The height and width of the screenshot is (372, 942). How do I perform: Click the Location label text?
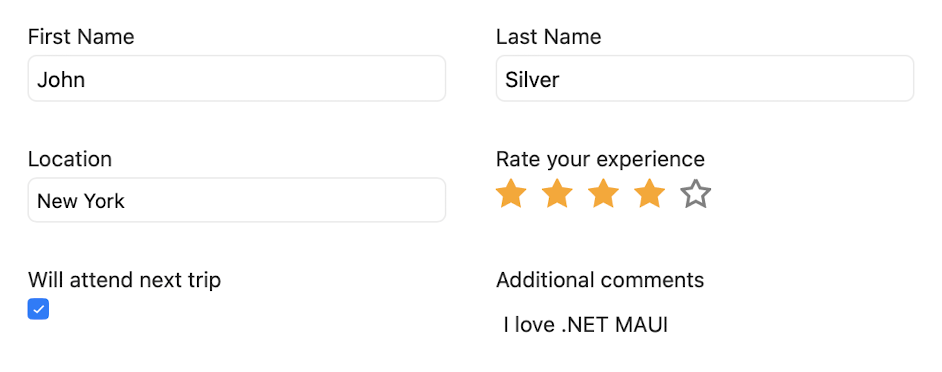[70, 159]
